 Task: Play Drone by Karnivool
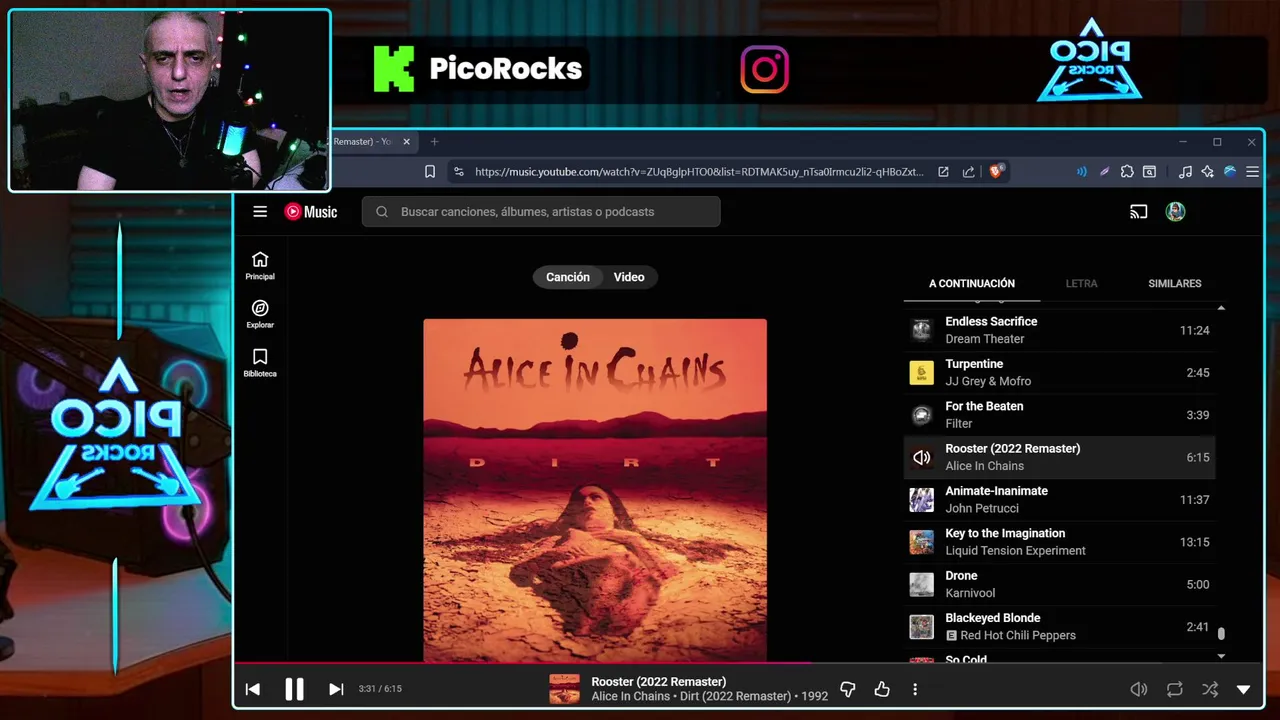pos(1059,584)
